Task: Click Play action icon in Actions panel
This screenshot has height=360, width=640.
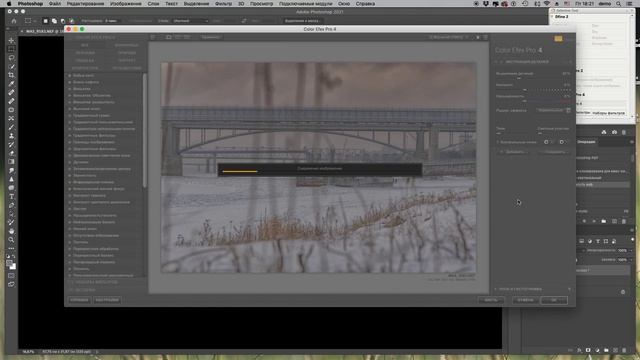Action: tap(594, 221)
